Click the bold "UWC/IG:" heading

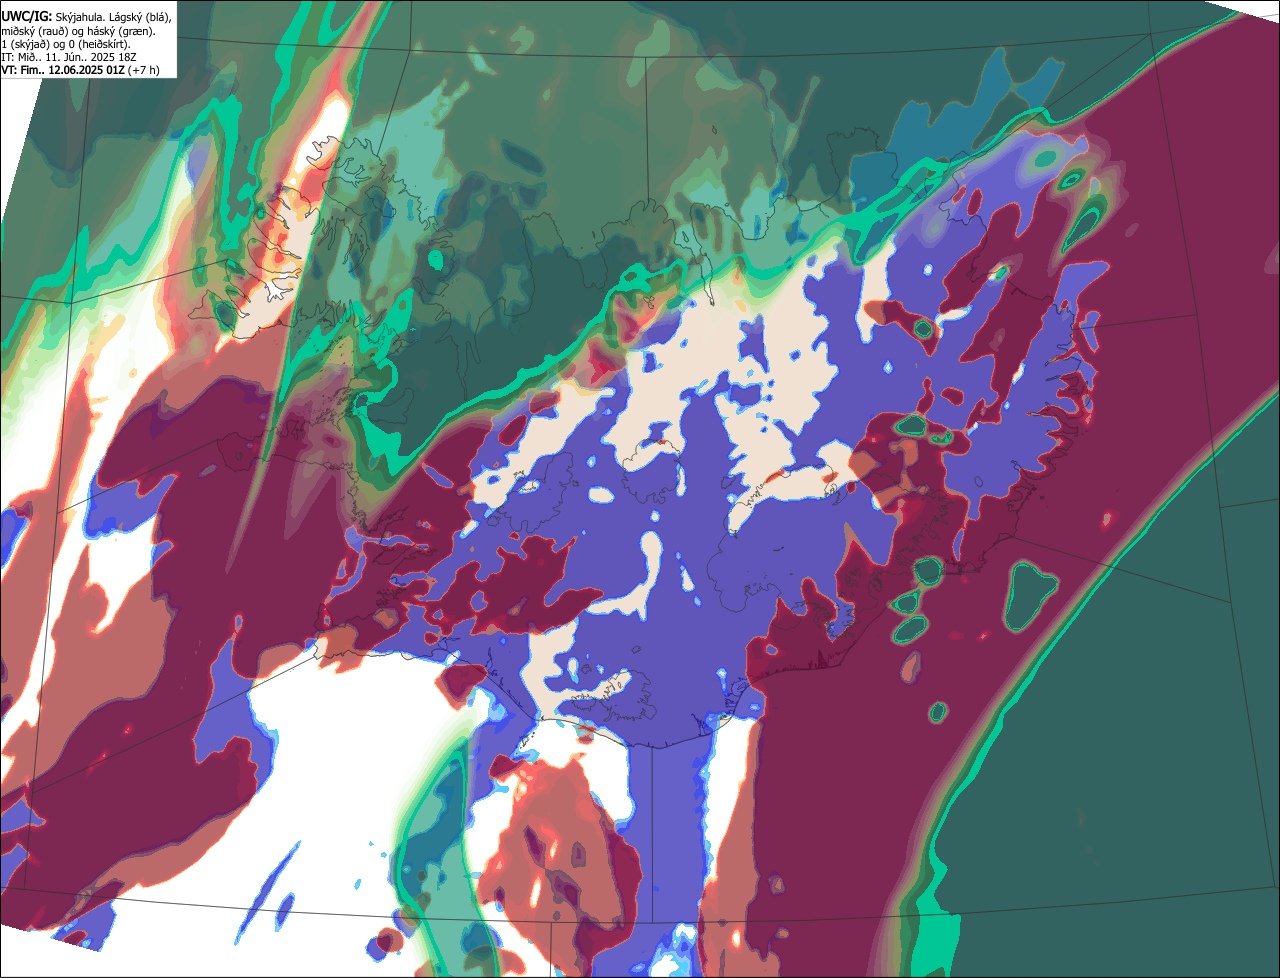point(27,16)
